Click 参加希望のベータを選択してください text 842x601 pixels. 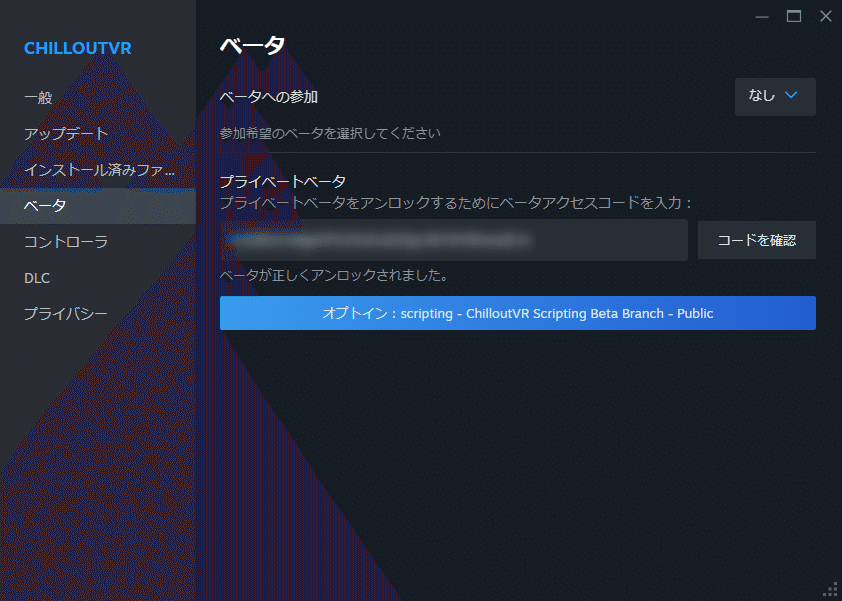click(x=330, y=133)
